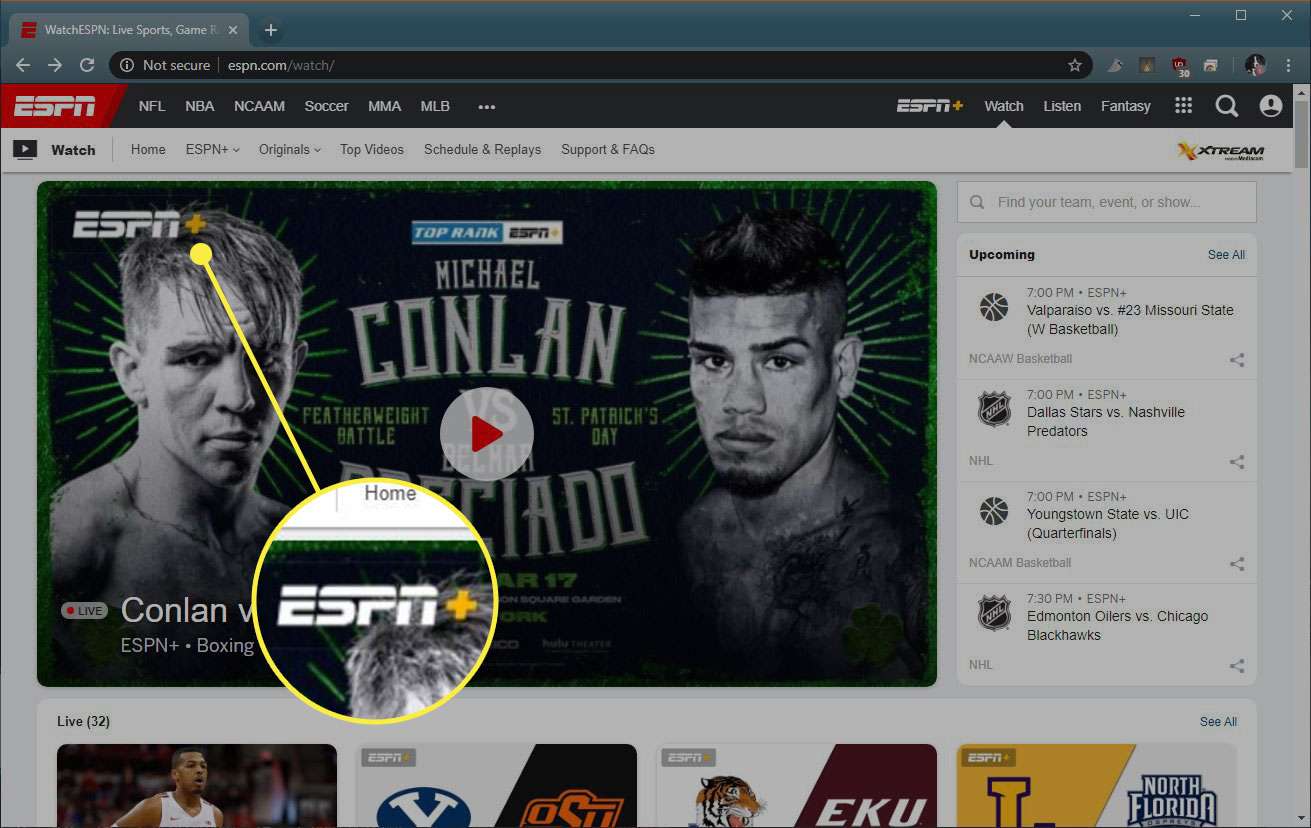The width and height of the screenshot is (1311, 828).
Task: Open the NFL menu
Action: pos(152,106)
